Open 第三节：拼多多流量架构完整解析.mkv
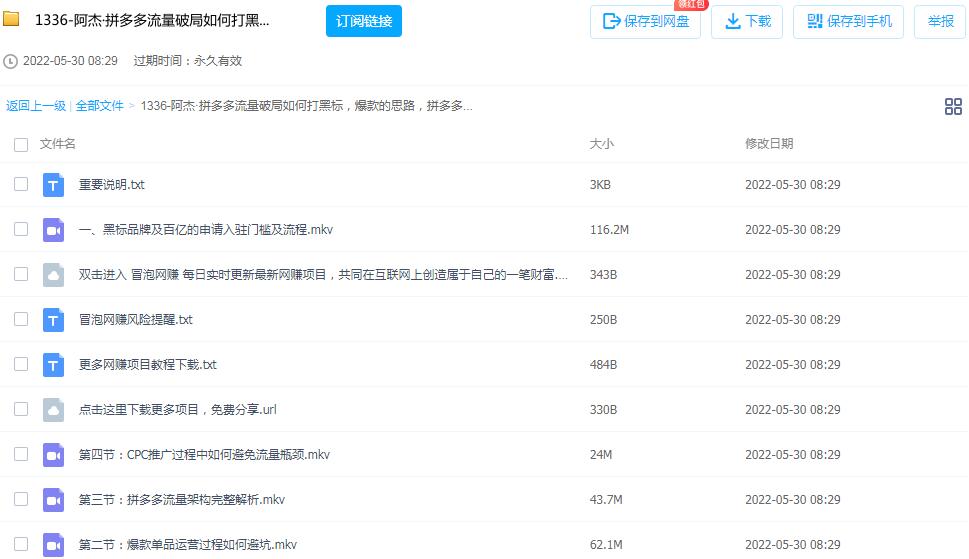 pyautogui.click(x=182, y=500)
